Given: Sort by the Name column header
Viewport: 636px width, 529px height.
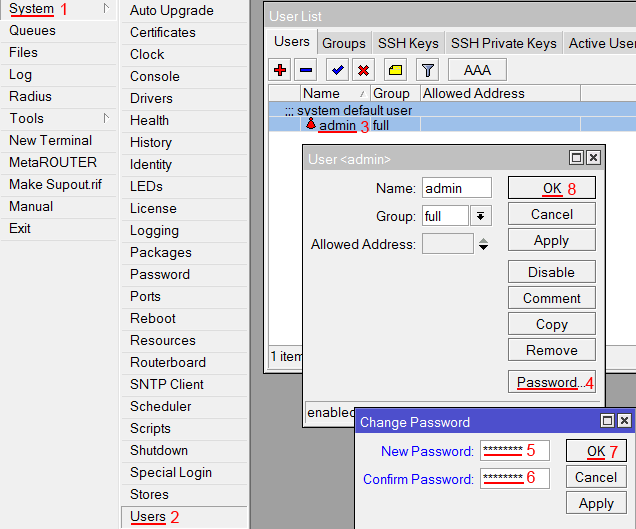Looking at the screenshot, I should pyautogui.click(x=335, y=93).
